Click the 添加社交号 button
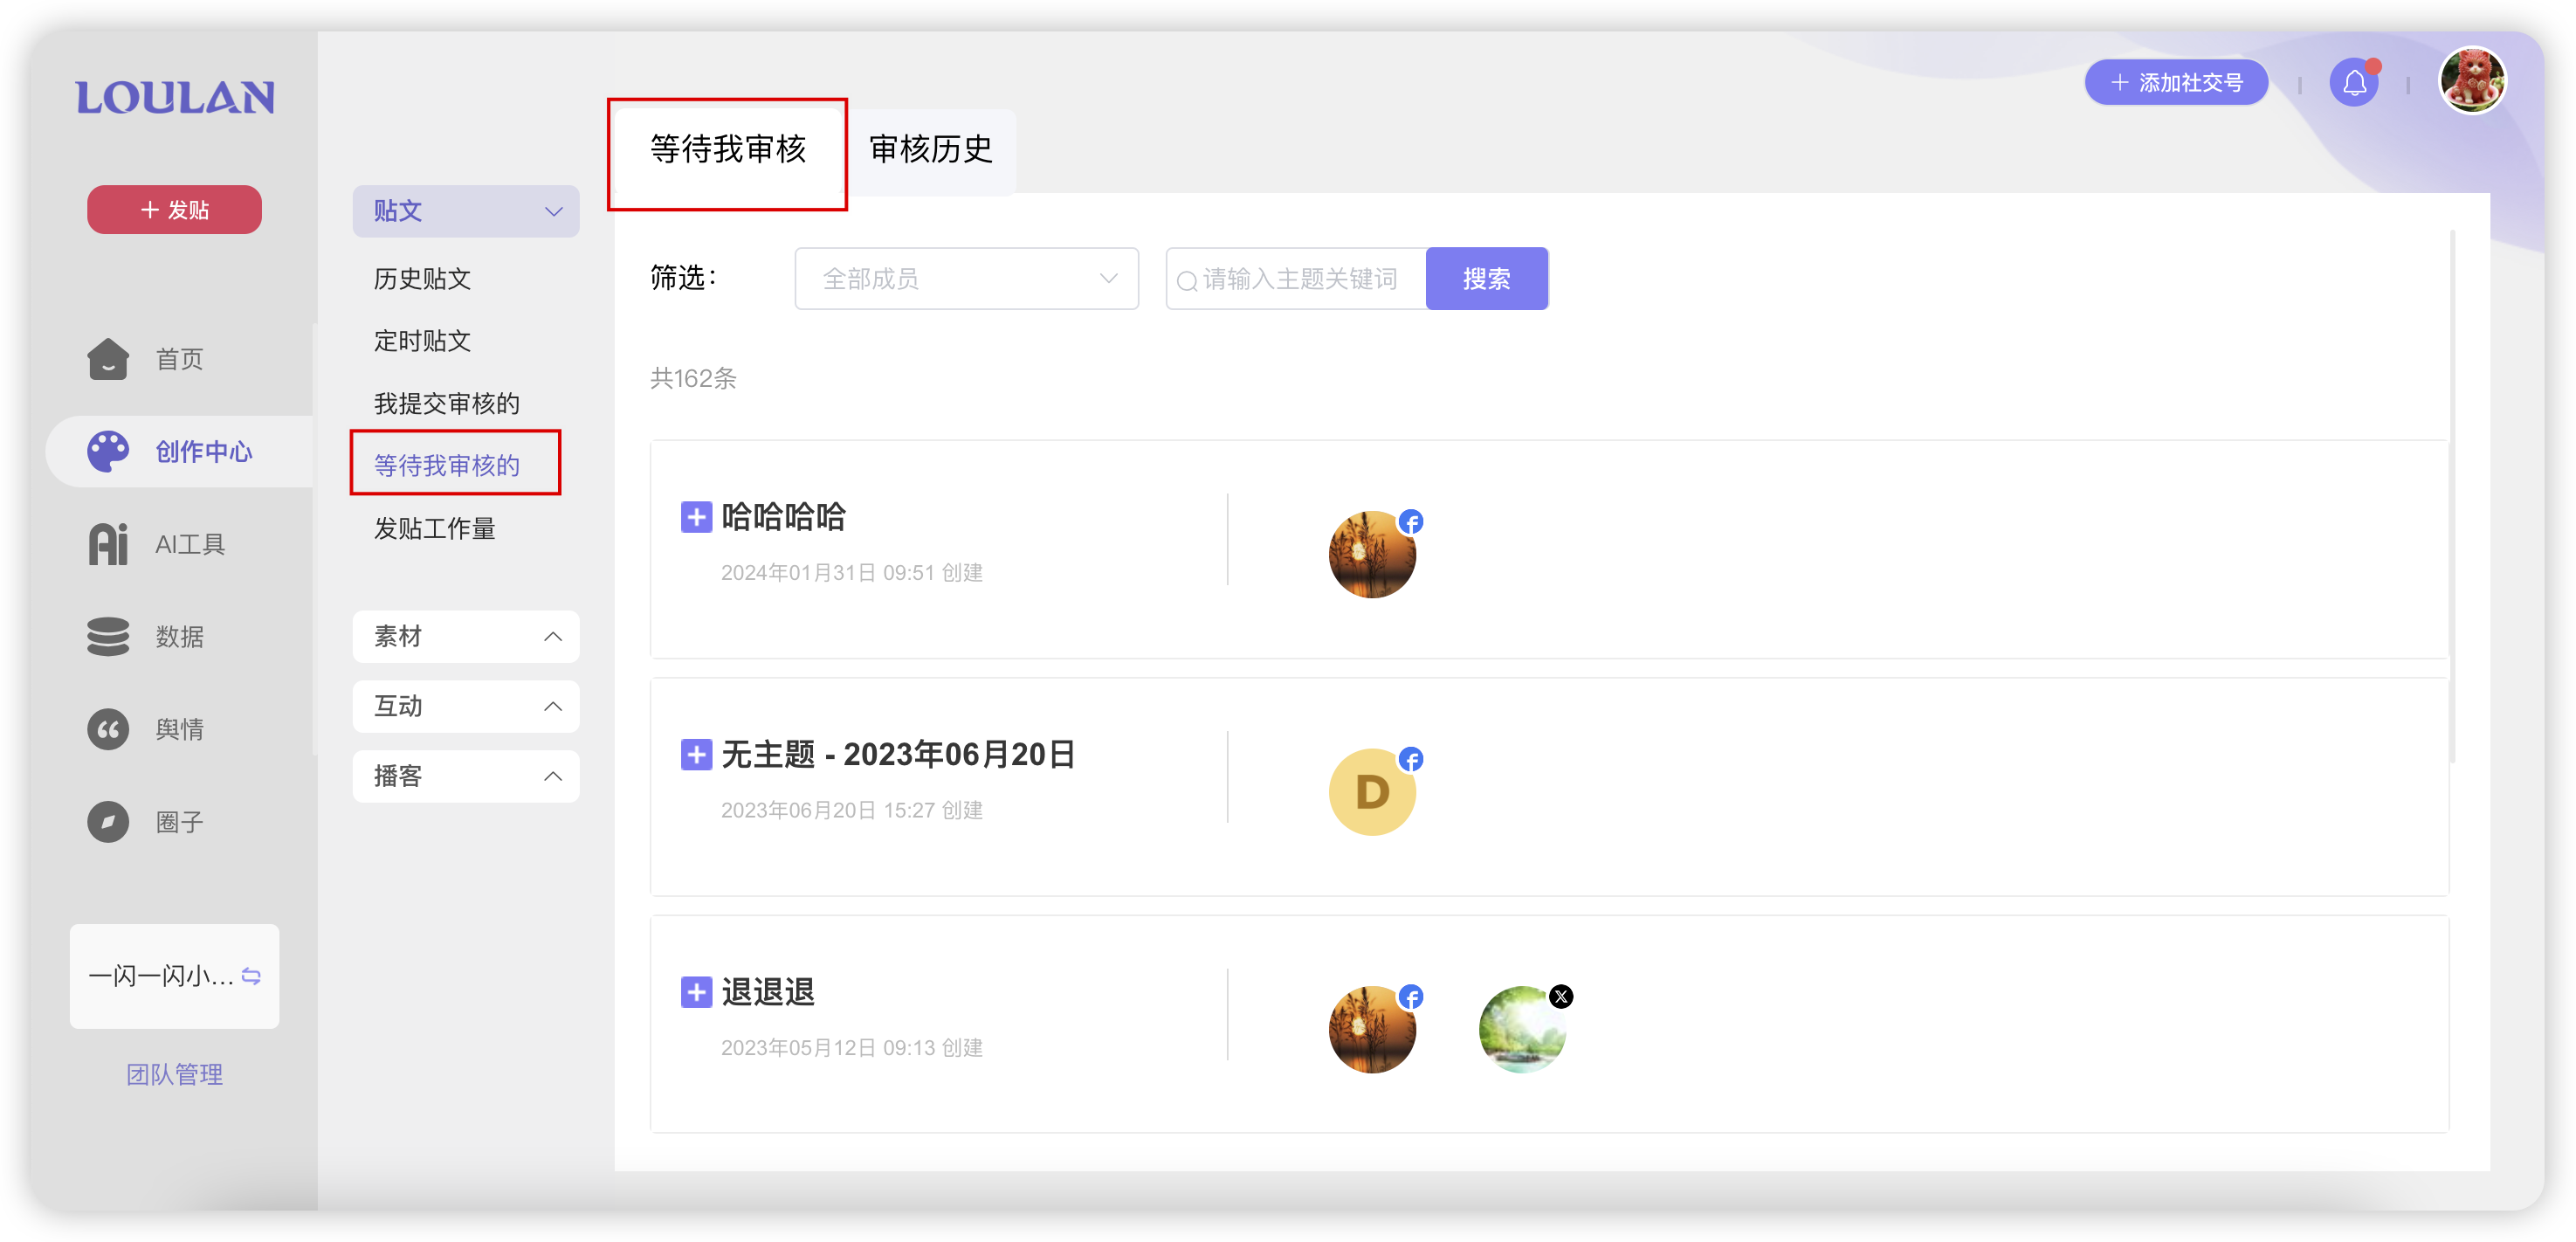 (x=2176, y=83)
